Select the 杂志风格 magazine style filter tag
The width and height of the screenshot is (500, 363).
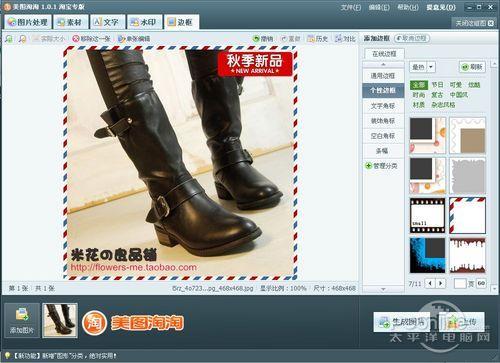443,105
